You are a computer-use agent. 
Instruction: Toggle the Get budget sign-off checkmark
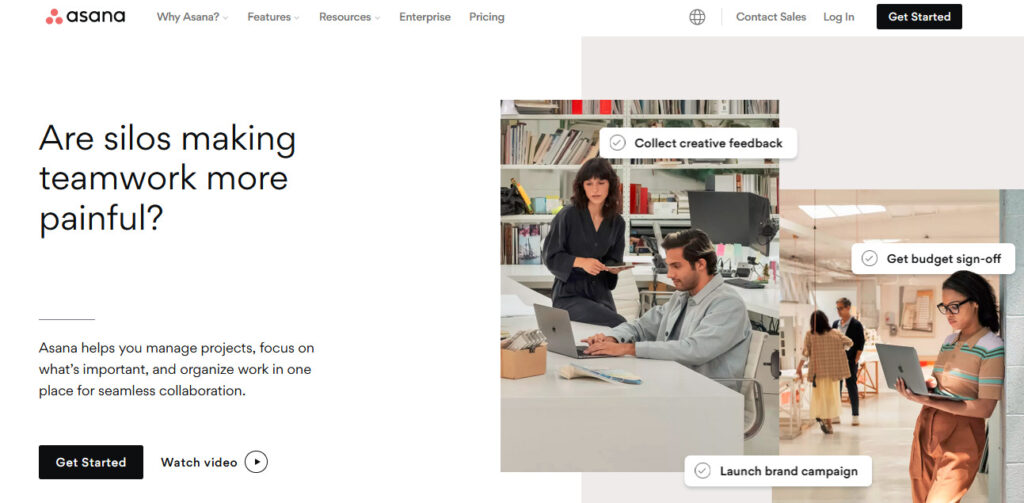point(869,259)
